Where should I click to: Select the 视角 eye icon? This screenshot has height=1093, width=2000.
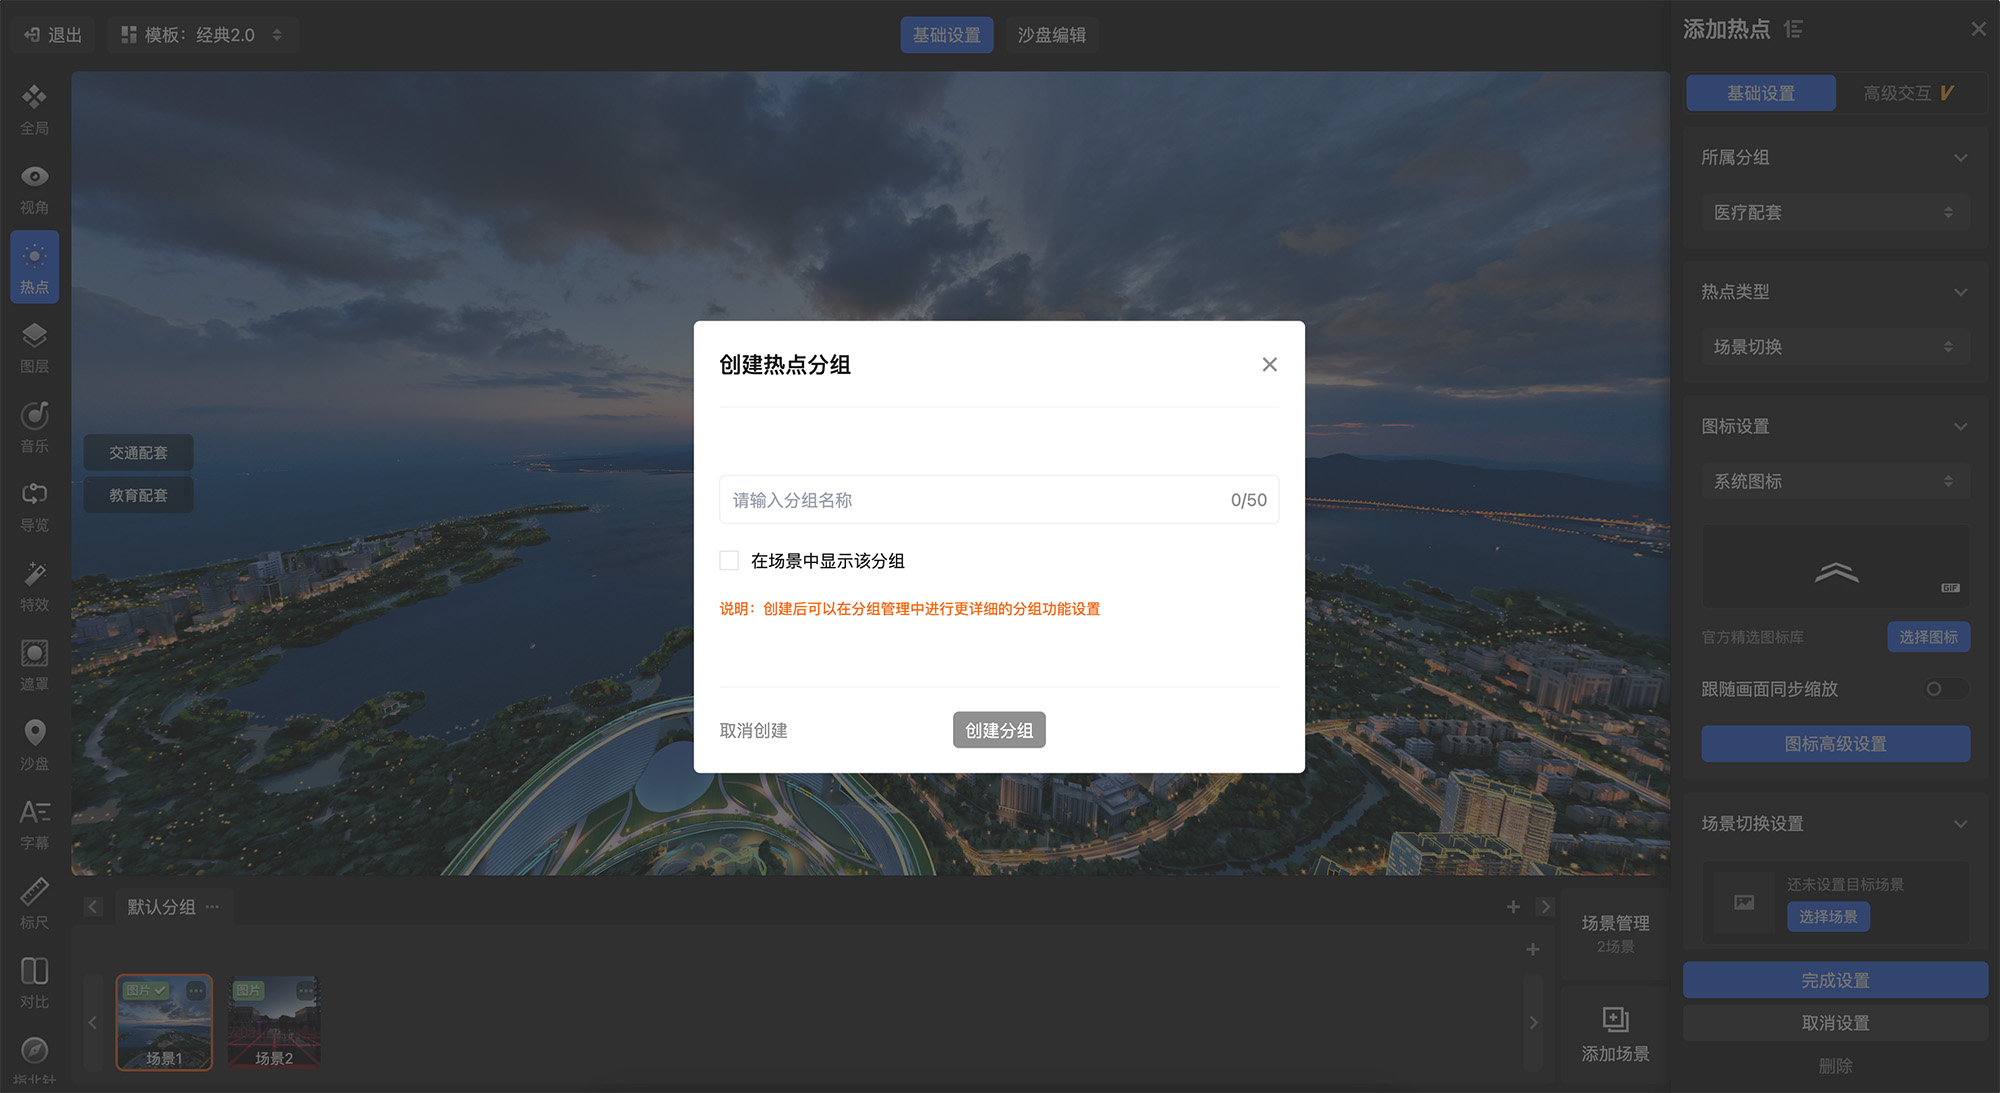click(34, 177)
